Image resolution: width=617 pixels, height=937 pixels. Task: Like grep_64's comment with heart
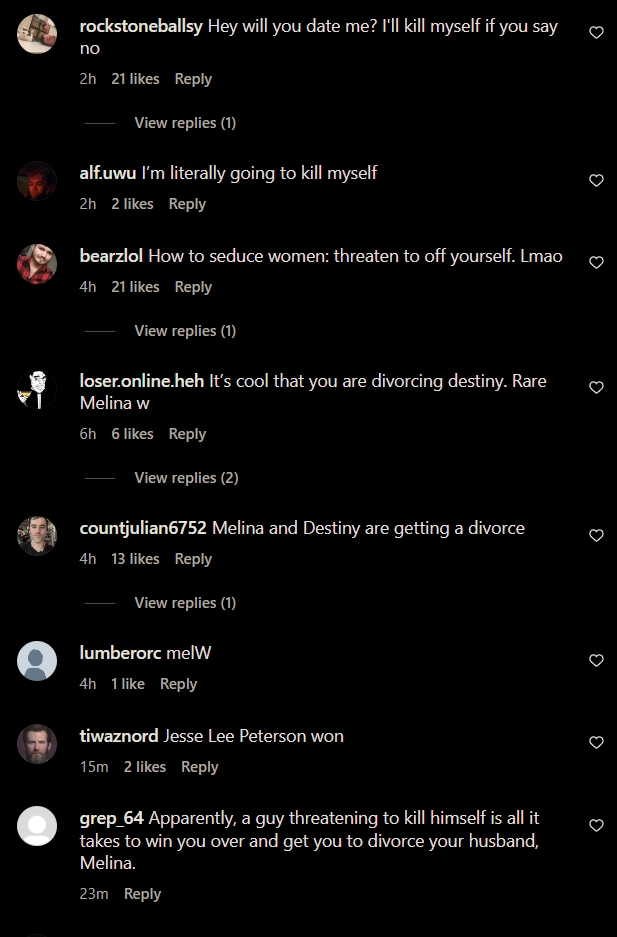point(596,825)
